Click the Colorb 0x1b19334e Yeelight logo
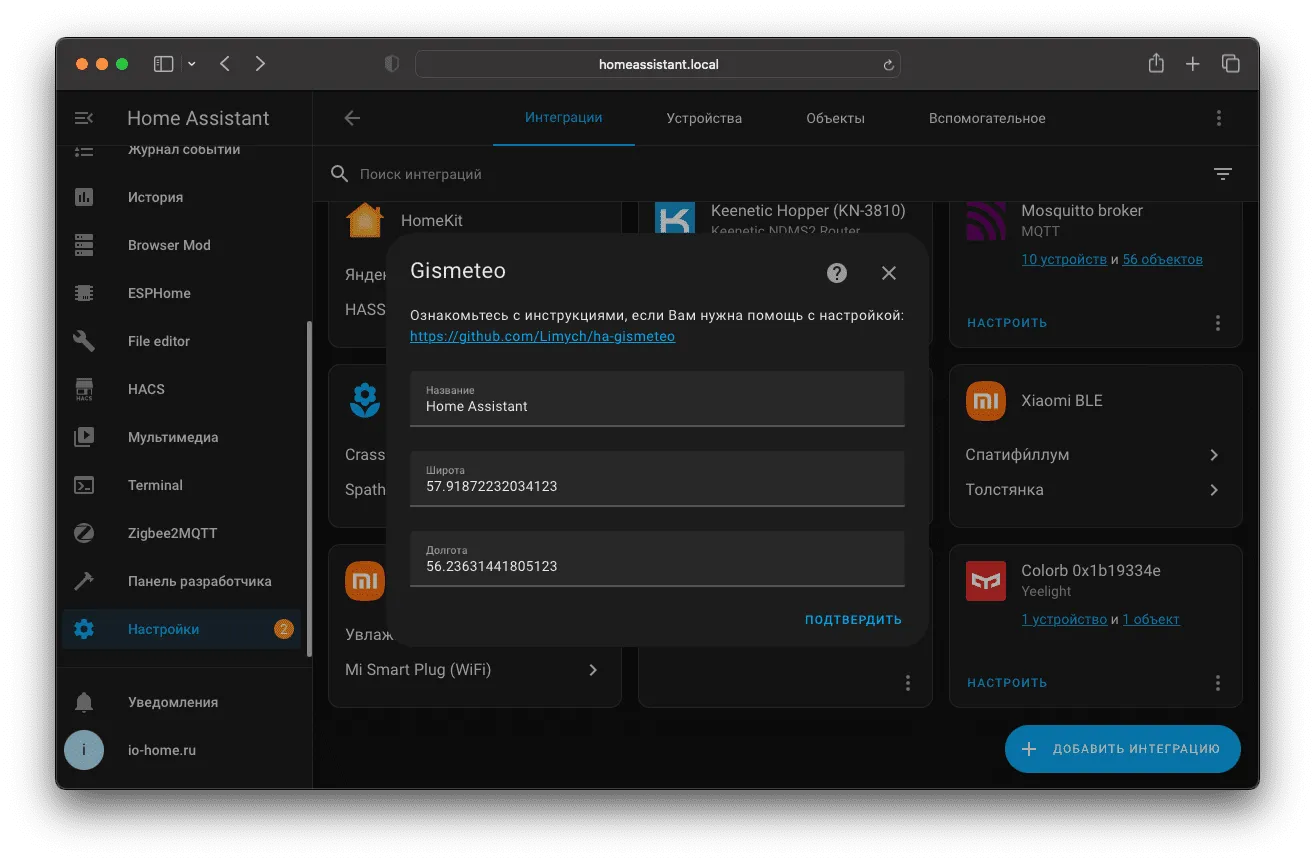 point(986,581)
